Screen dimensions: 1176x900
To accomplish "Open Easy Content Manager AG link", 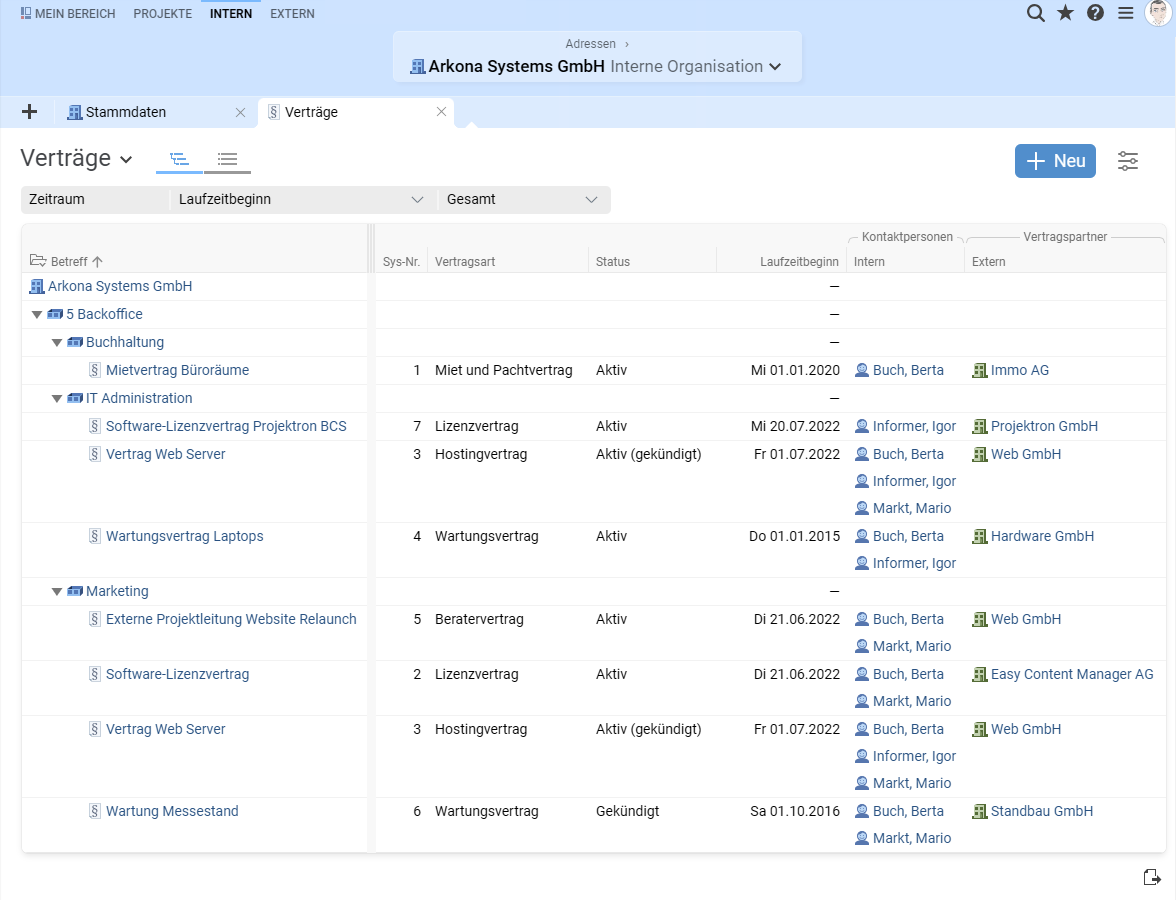I will point(1072,674).
